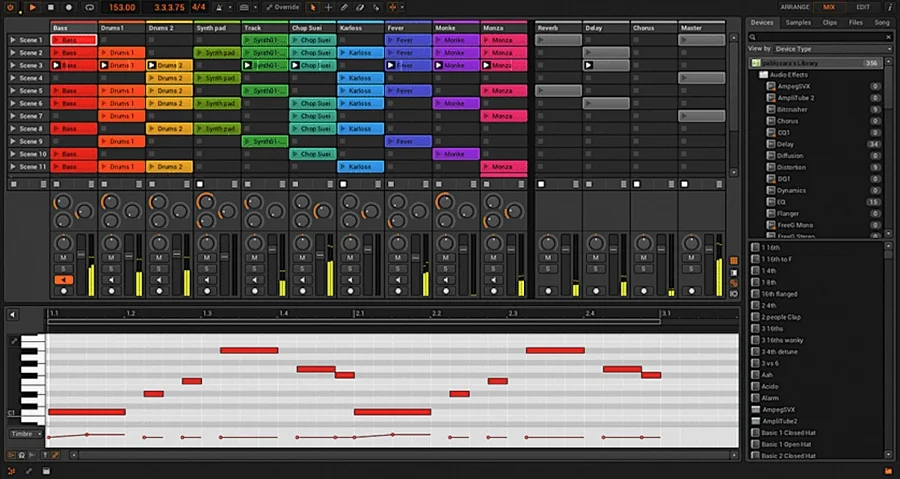Launch Scene 1 with its play arrow

click(12, 40)
